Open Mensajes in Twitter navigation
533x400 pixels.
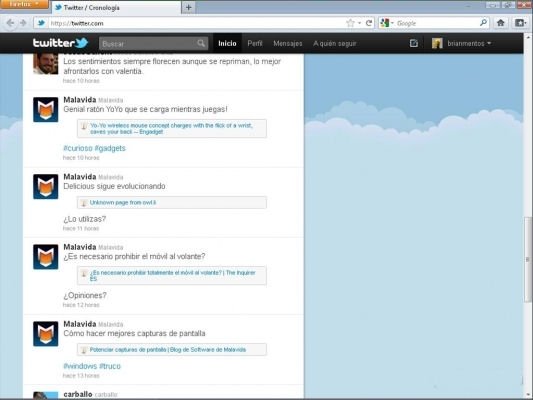click(288, 44)
